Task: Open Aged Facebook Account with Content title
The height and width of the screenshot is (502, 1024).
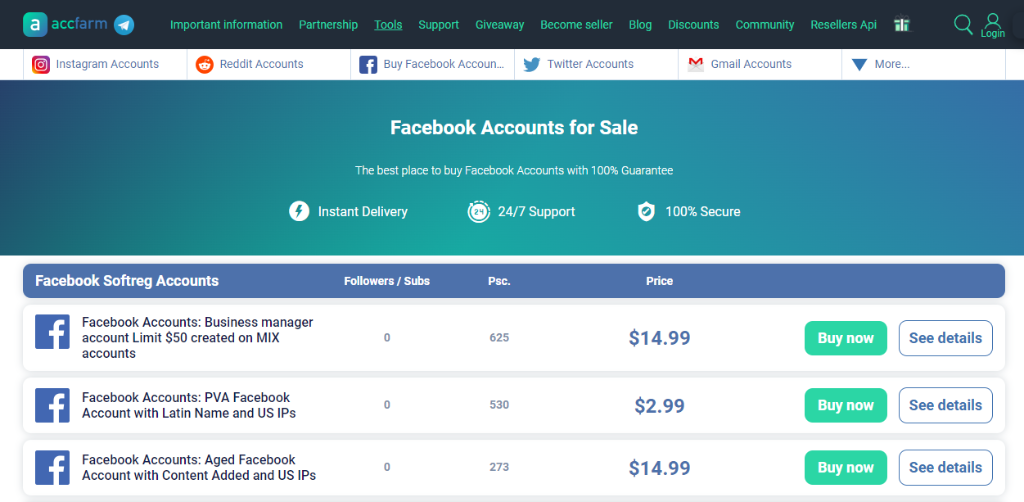Action: tap(199, 467)
